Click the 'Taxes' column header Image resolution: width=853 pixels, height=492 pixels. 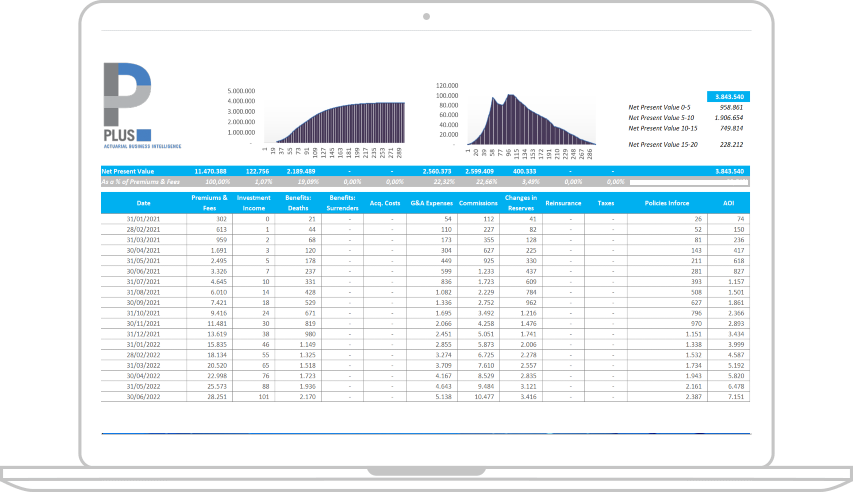(605, 203)
